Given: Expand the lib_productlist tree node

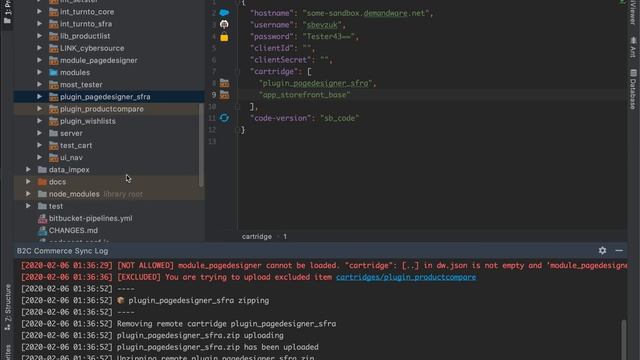Looking at the screenshot, I should [x=39, y=36].
